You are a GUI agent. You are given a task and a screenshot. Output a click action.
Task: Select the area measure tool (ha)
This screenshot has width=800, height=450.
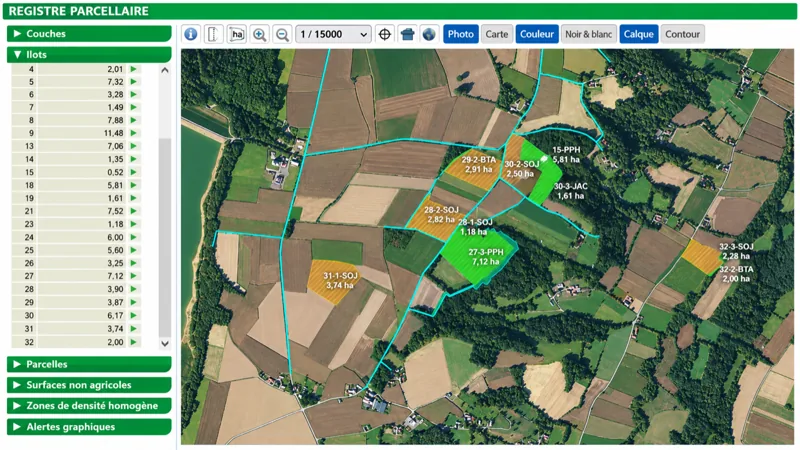coord(237,34)
